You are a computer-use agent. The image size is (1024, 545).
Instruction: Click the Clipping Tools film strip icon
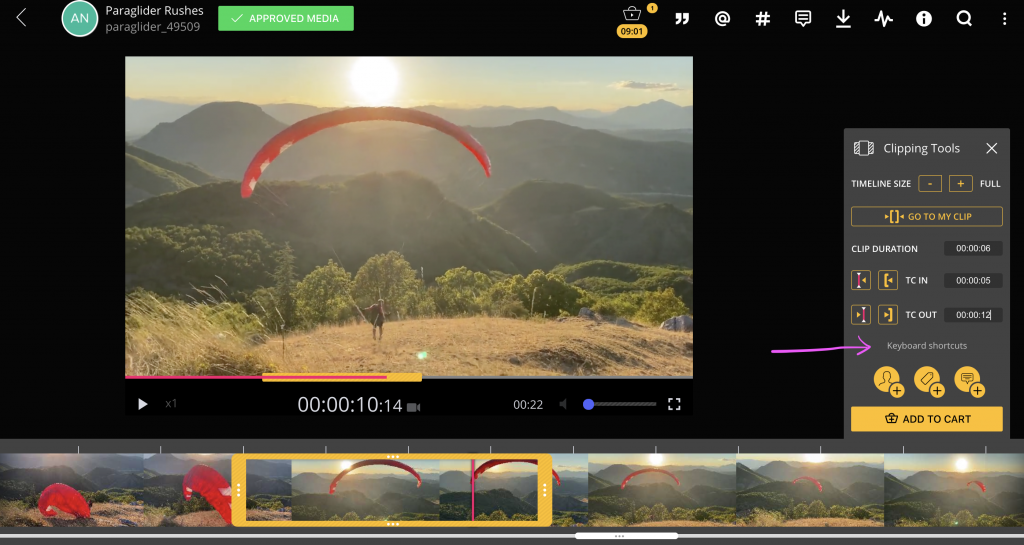pos(863,148)
